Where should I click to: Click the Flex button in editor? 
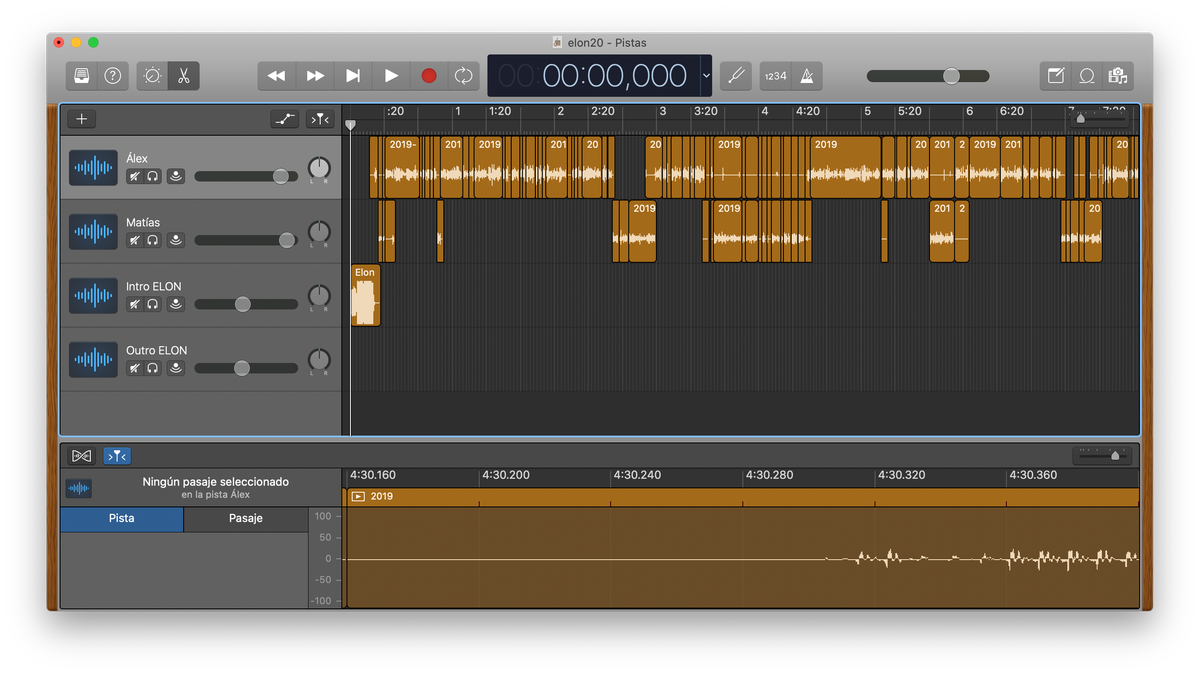click(82, 456)
